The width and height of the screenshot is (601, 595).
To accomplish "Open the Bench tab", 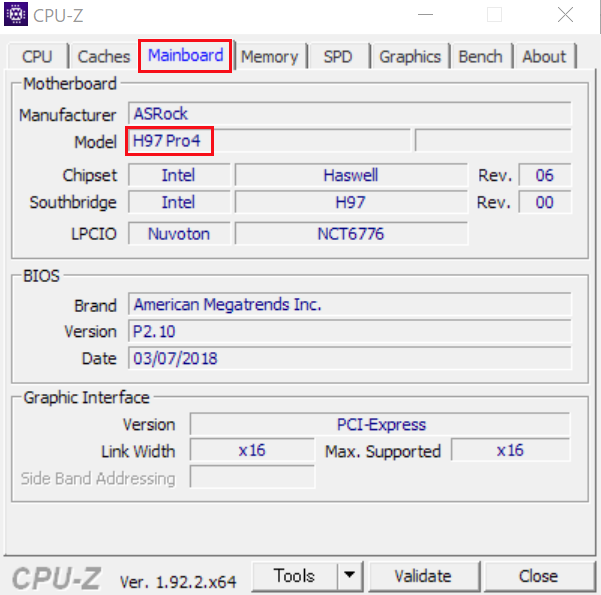I will (480, 56).
